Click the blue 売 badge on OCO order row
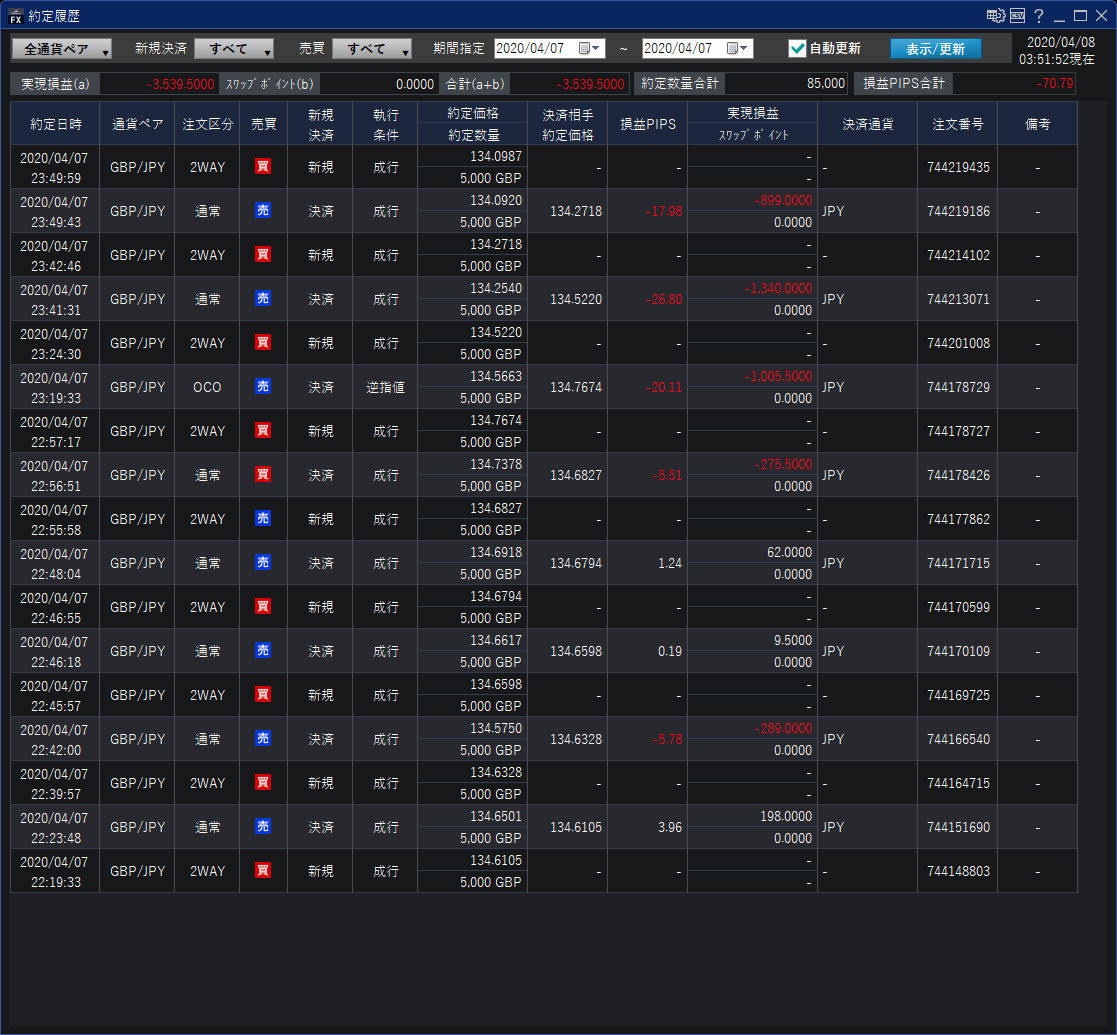 [x=263, y=387]
